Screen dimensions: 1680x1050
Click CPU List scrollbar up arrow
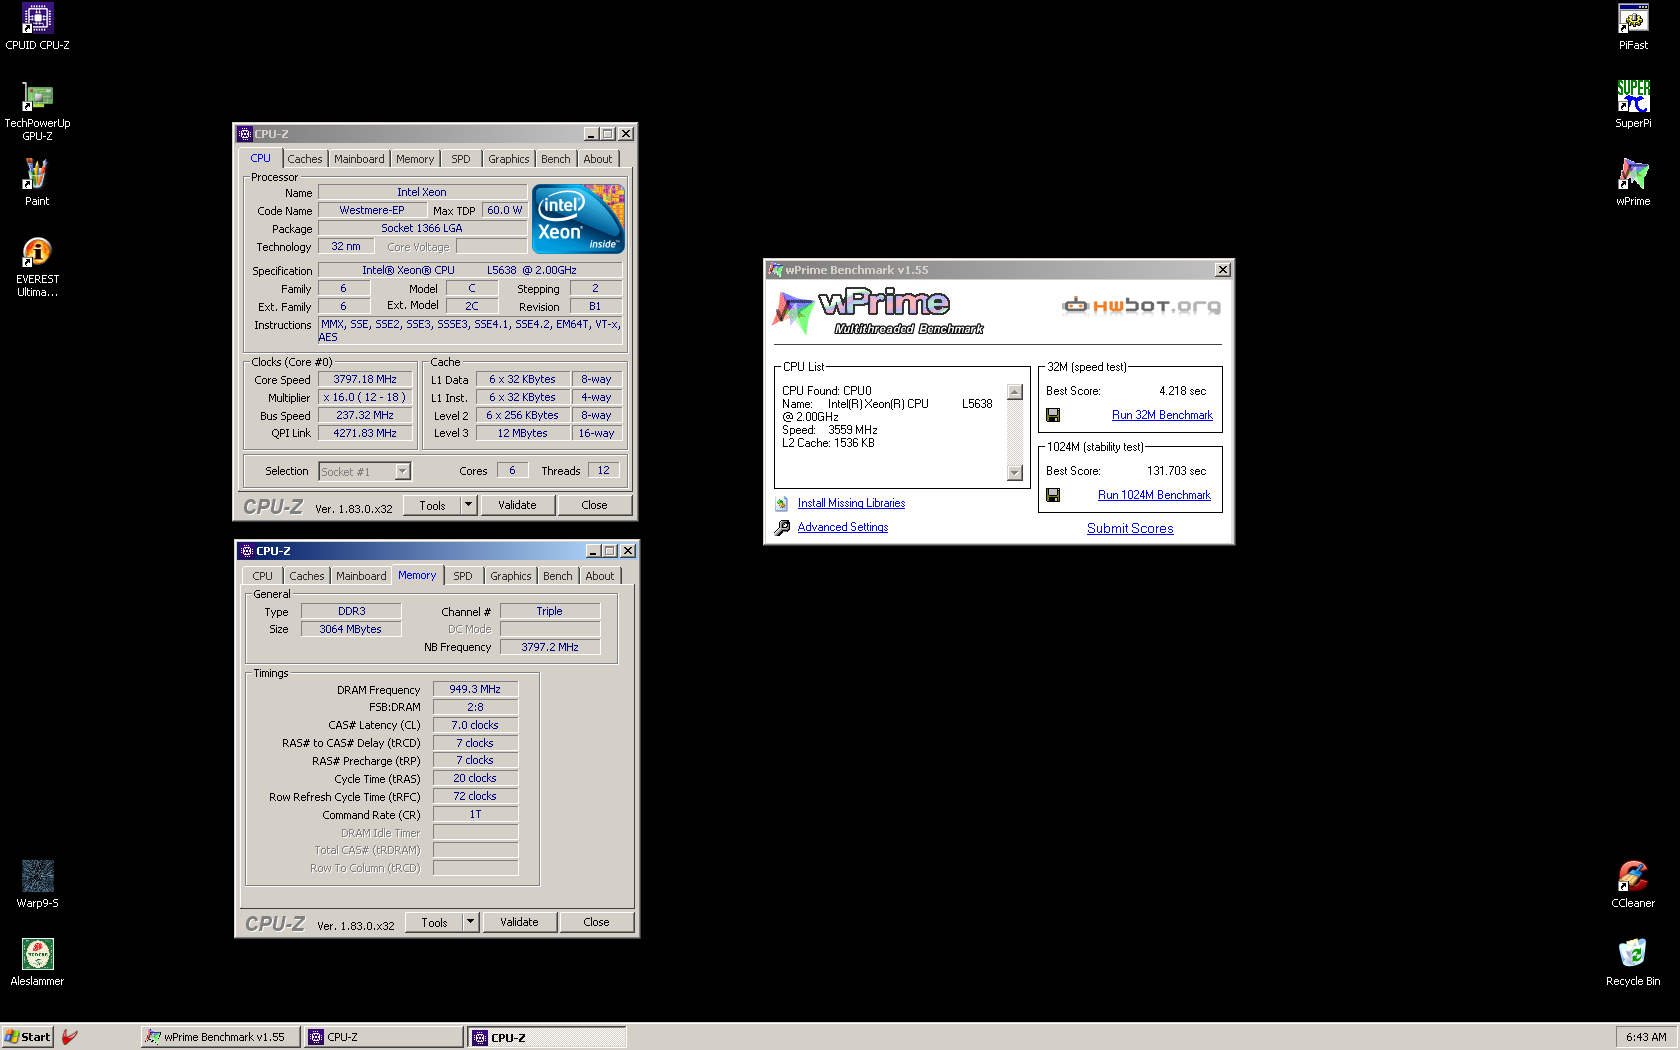pos(1015,392)
